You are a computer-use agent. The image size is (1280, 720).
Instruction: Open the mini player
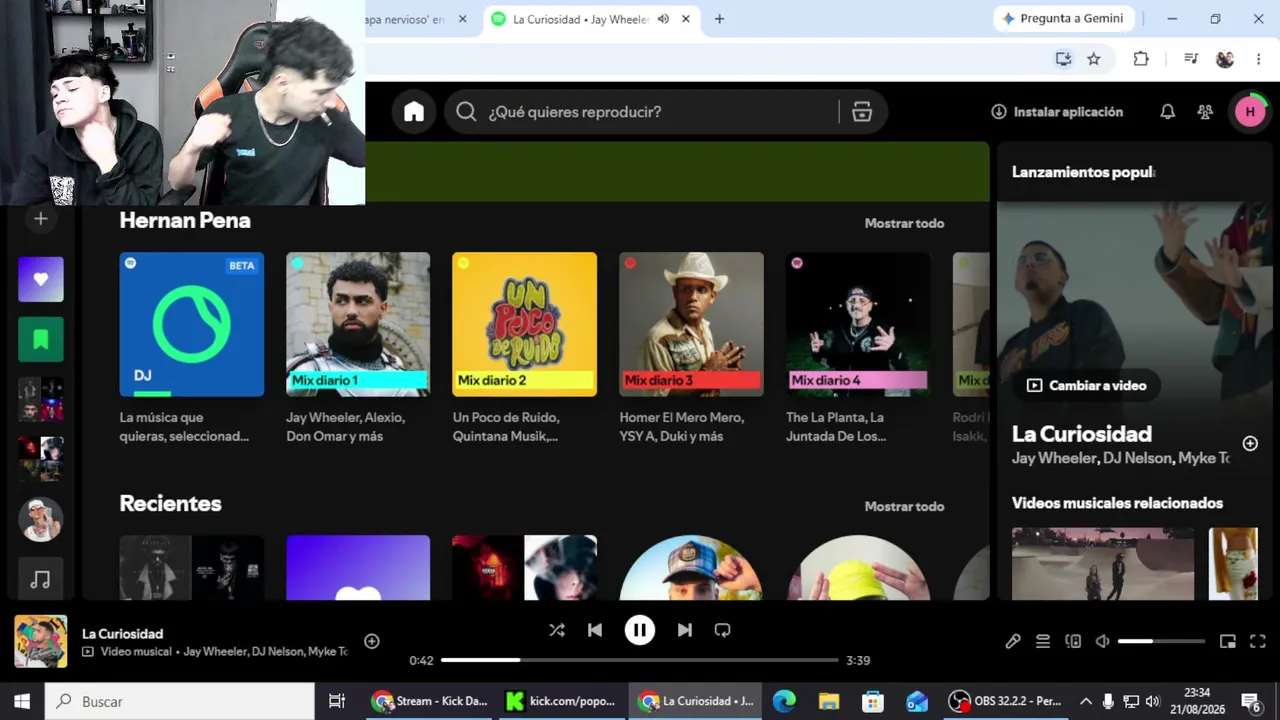coord(1228,642)
